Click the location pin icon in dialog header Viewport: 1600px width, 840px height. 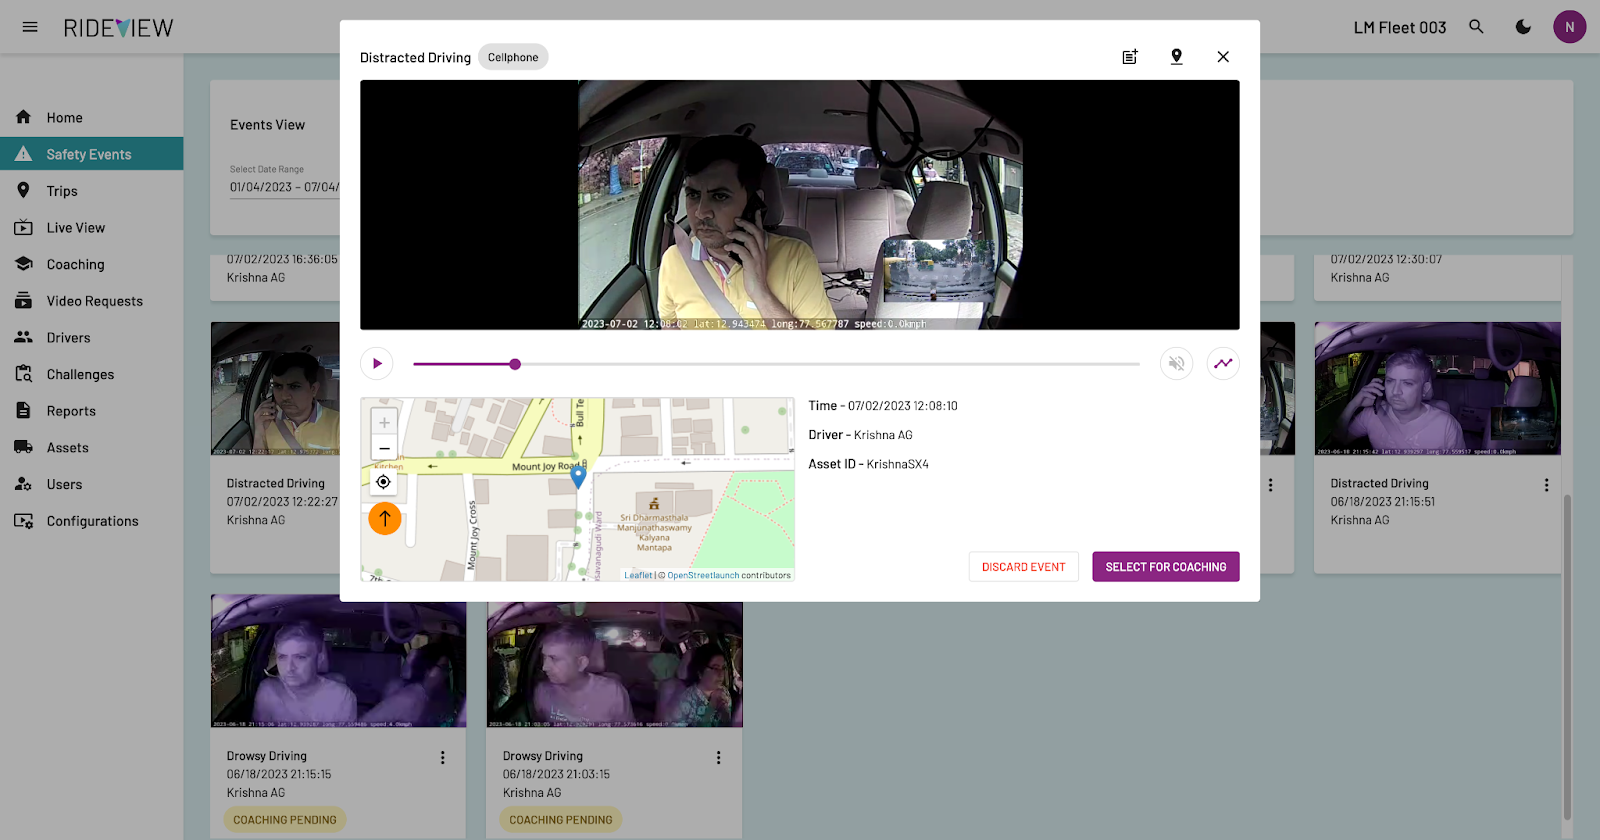(x=1177, y=57)
